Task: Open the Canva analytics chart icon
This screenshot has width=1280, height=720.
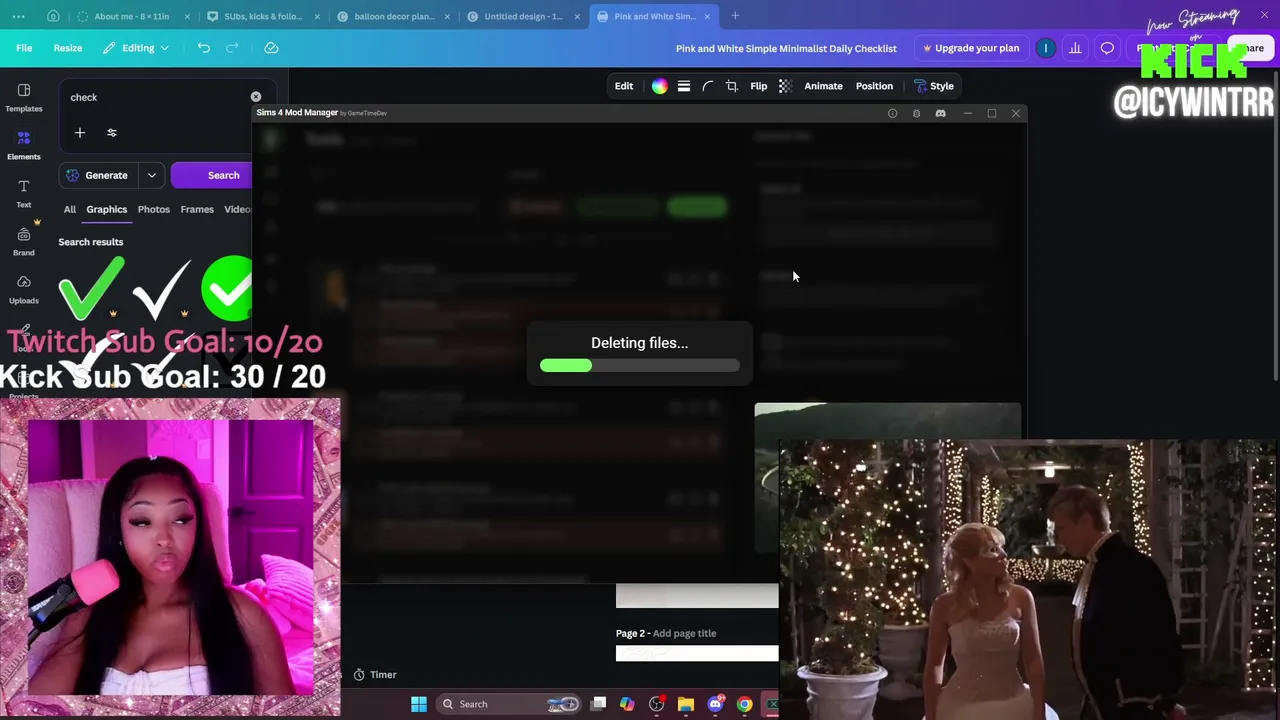Action: pyautogui.click(x=1075, y=48)
